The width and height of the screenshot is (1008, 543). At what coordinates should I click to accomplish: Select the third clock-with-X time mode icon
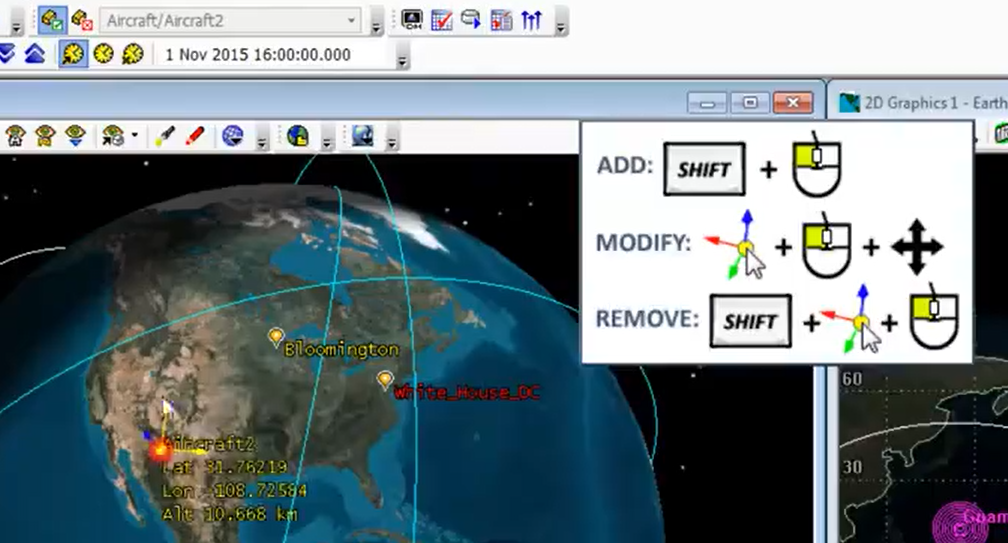(132, 53)
